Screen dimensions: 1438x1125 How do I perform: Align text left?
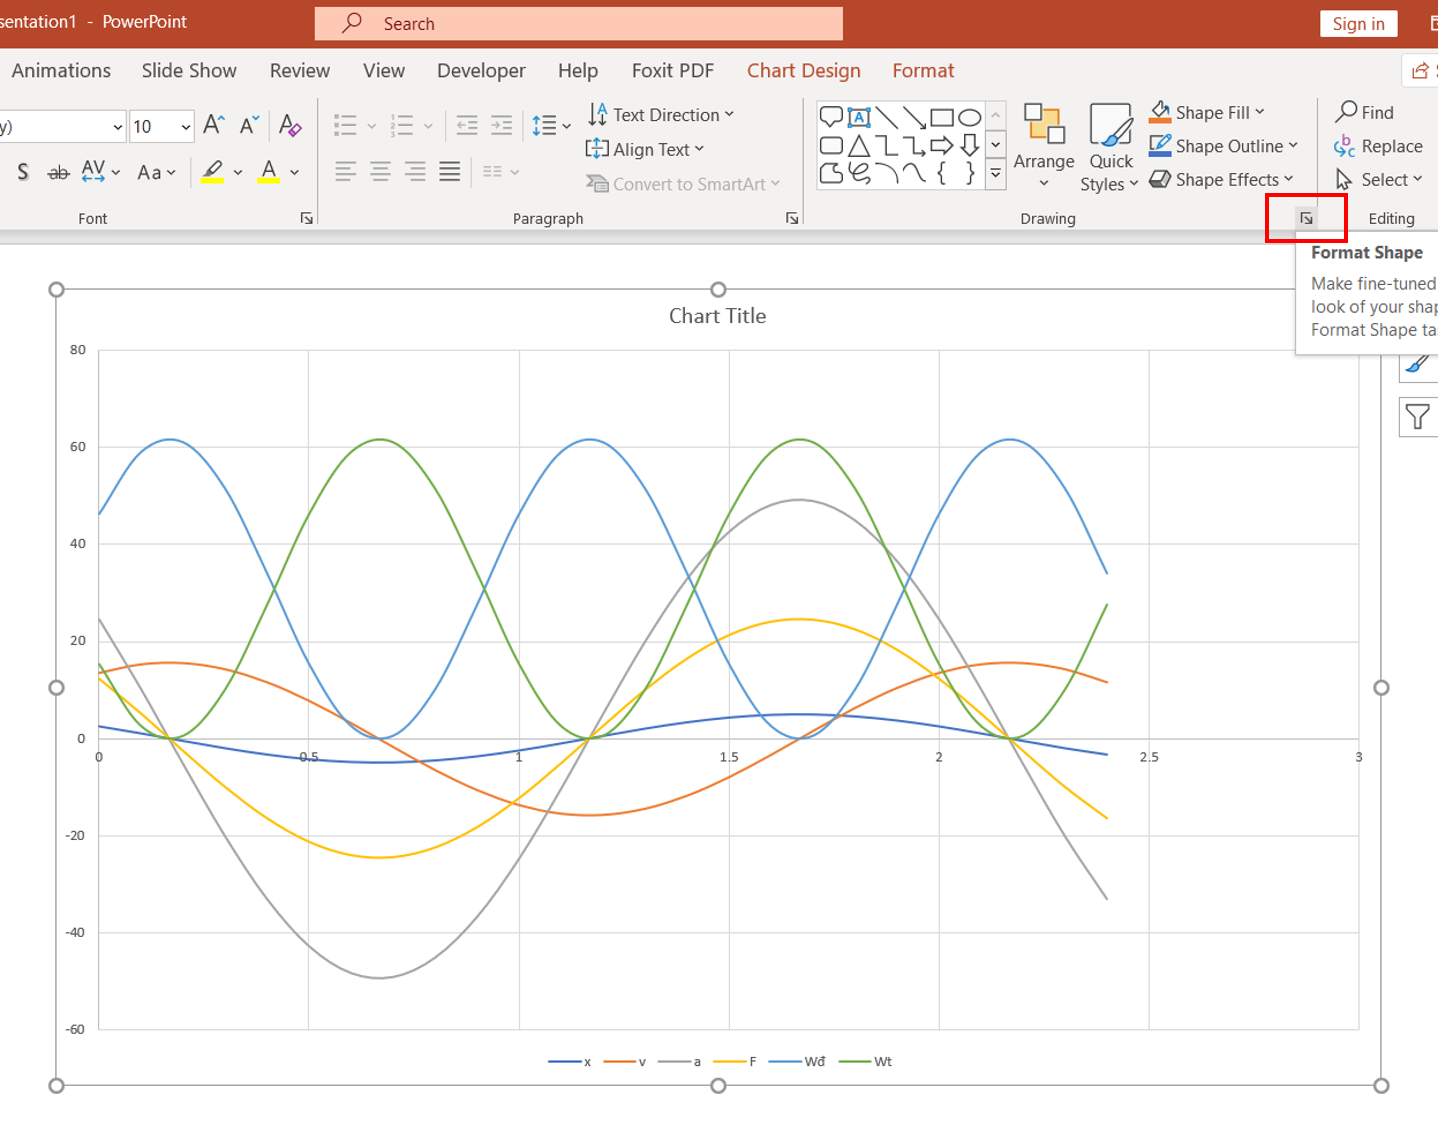pos(346,172)
